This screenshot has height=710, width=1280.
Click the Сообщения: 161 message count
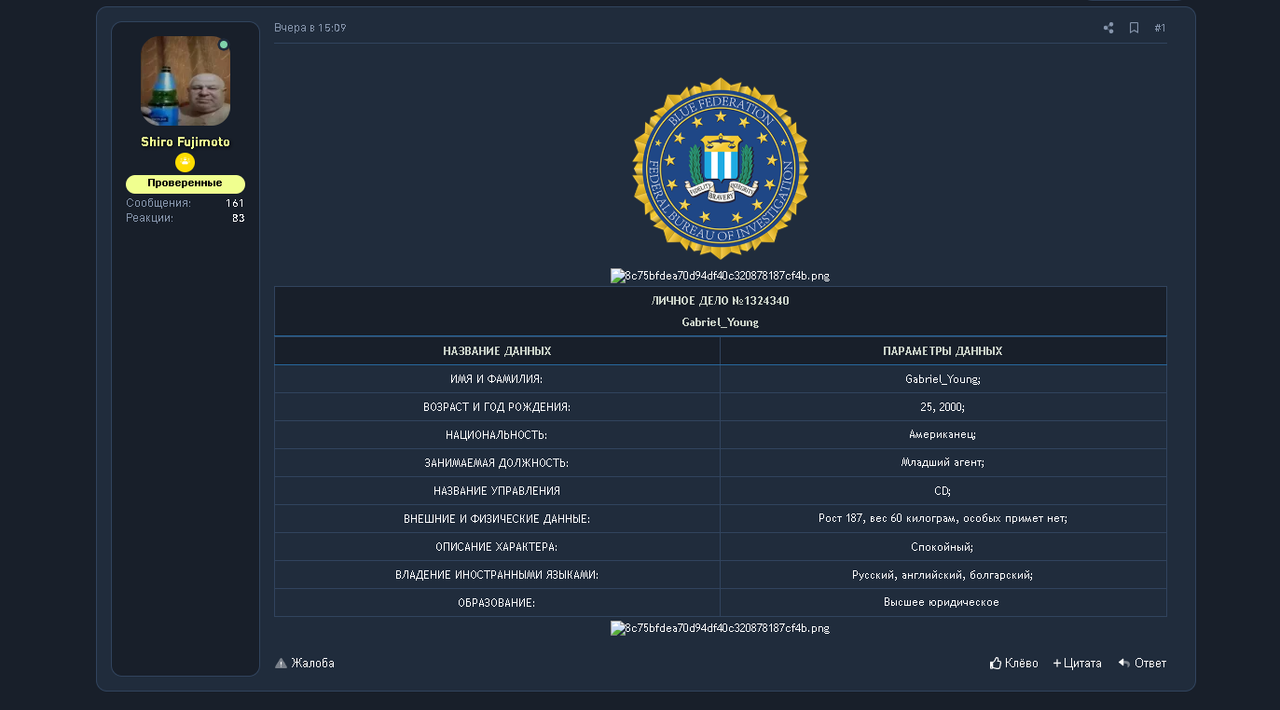[185, 203]
